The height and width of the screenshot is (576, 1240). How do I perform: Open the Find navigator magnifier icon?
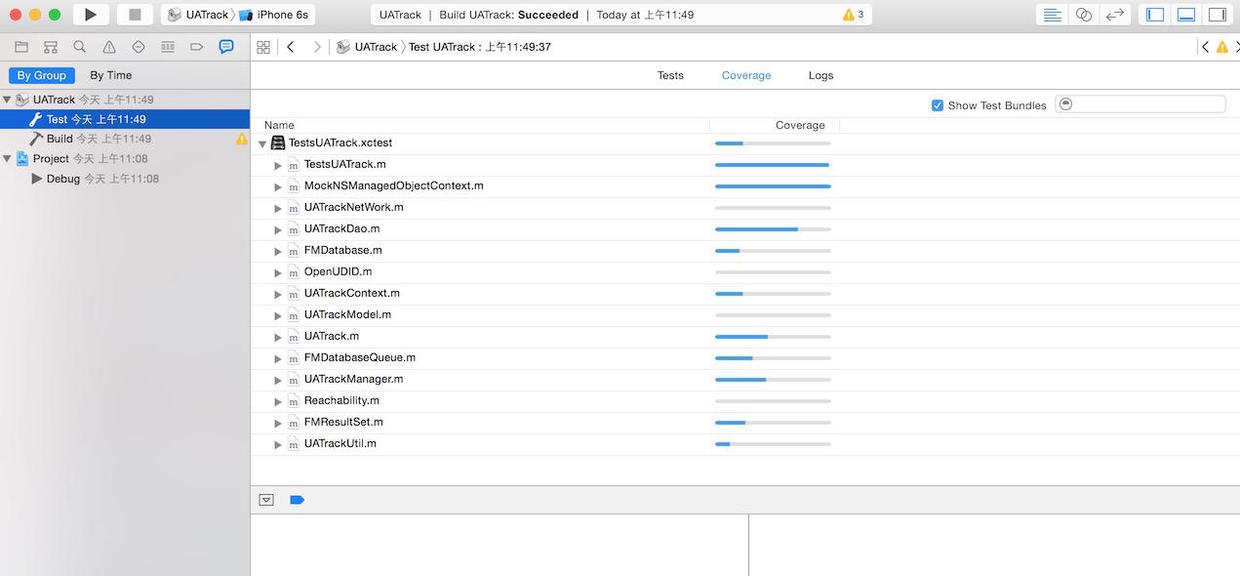click(79, 47)
